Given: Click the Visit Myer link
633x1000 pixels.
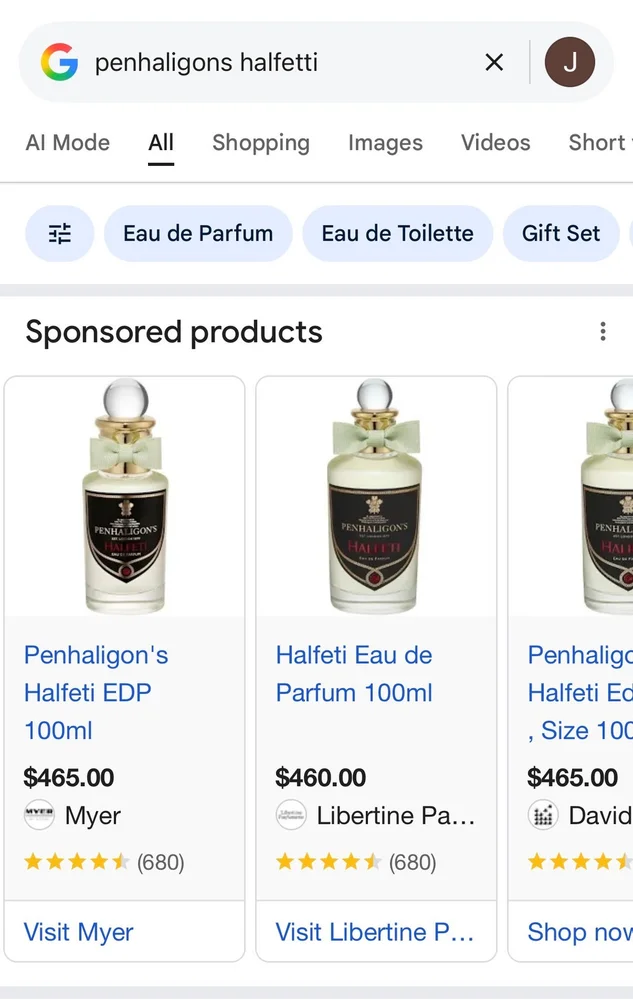Looking at the screenshot, I should 79,932.
